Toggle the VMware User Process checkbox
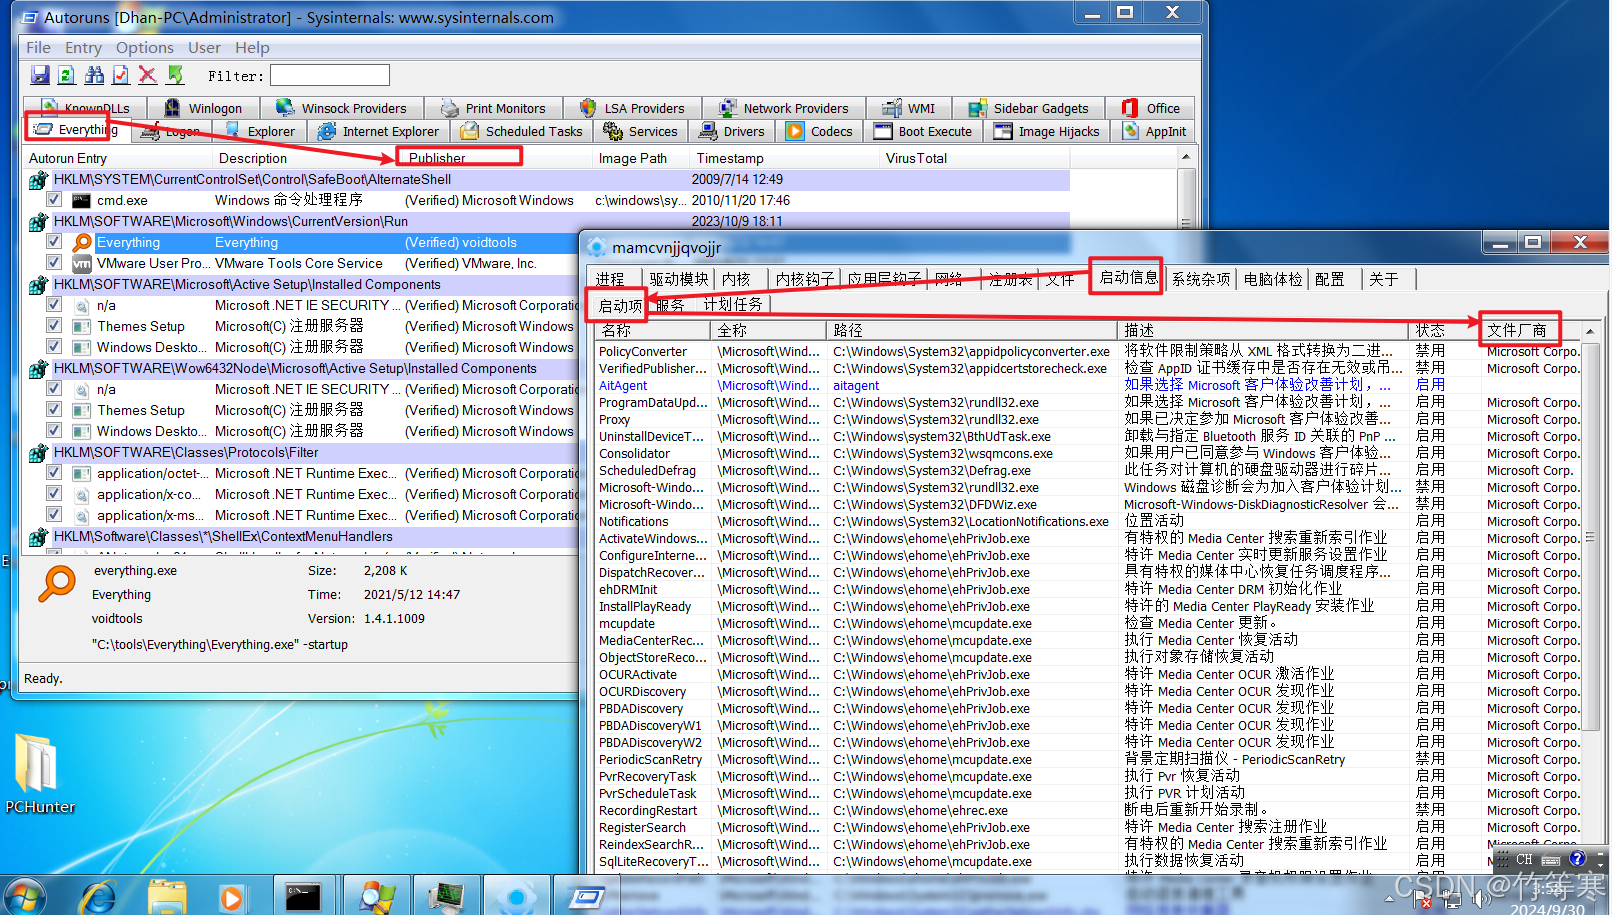 [54, 263]
